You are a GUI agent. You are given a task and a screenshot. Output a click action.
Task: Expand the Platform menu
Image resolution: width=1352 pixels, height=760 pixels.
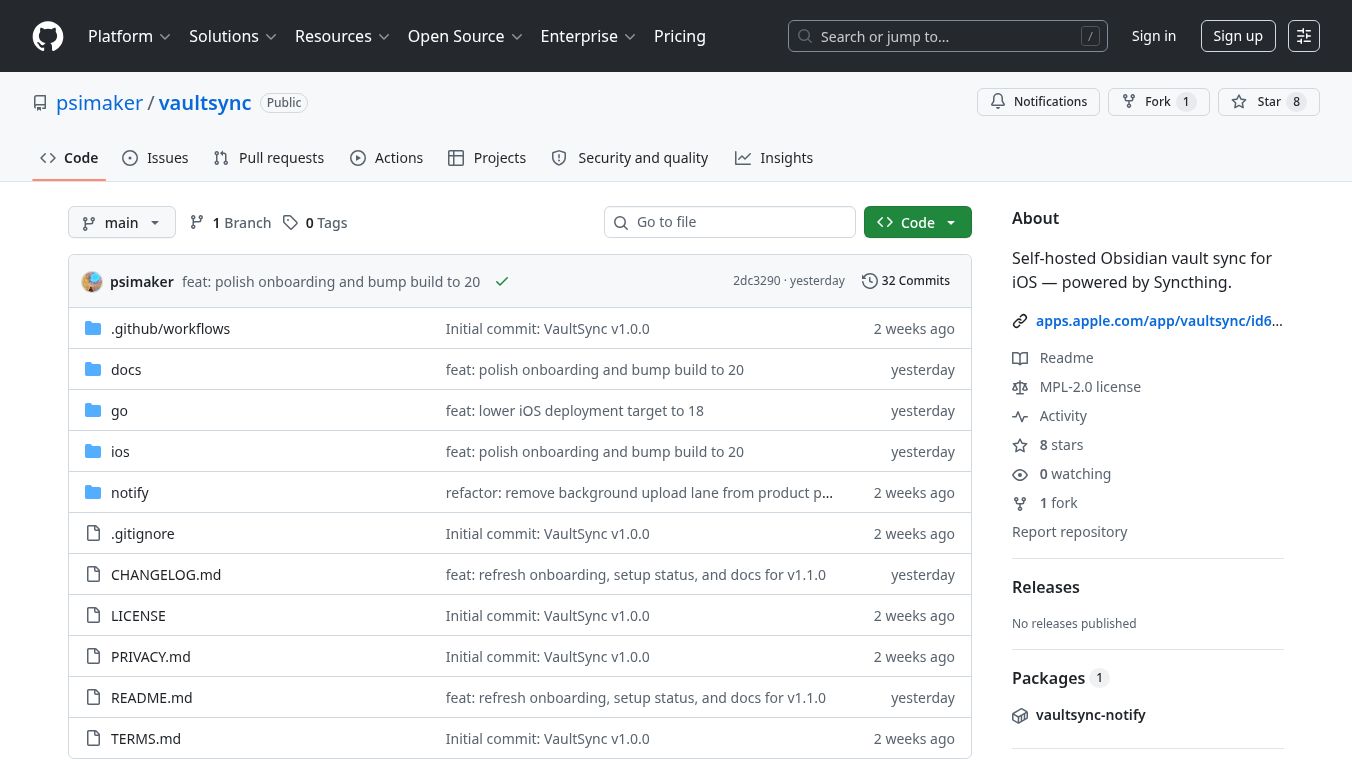[129, 36]
